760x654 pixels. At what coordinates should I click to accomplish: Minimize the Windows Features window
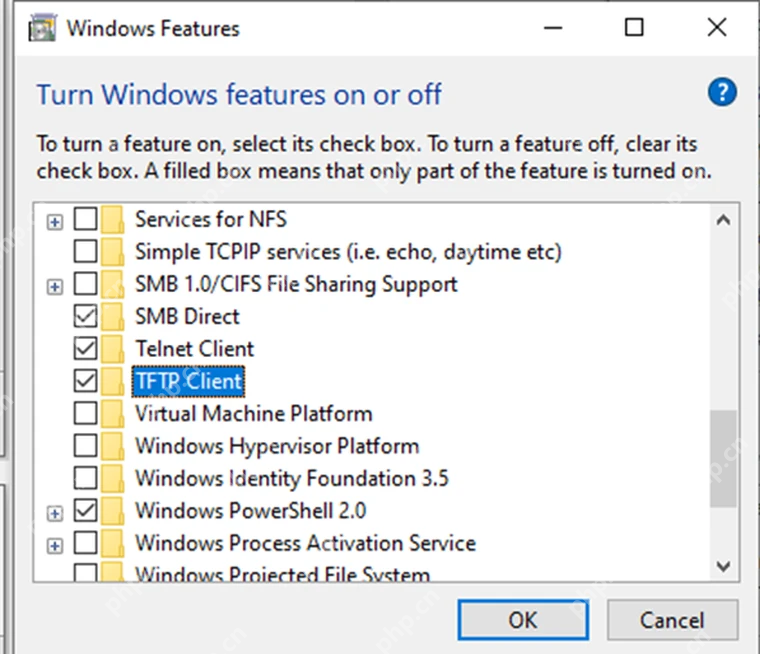click(553, 27)
